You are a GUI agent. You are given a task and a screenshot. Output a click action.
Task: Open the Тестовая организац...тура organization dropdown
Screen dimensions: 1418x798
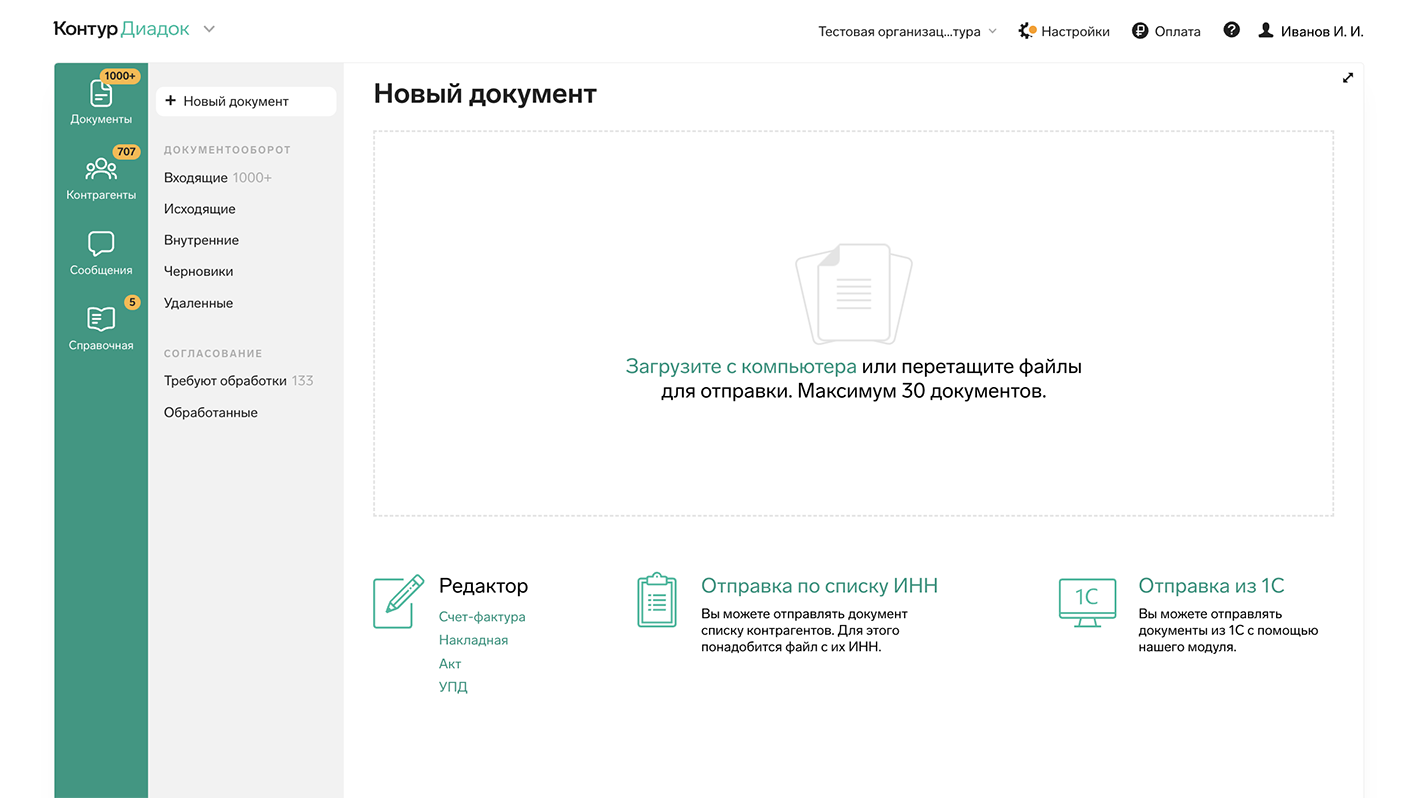[908, 31]
